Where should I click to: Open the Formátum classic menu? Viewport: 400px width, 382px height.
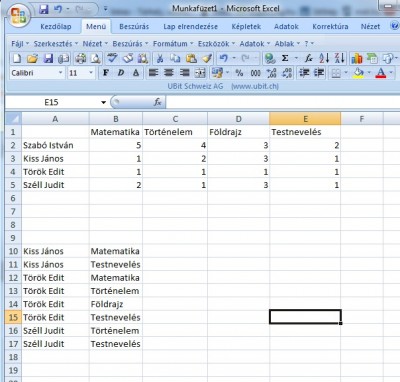pyautogui.click(x=173, y=44)
